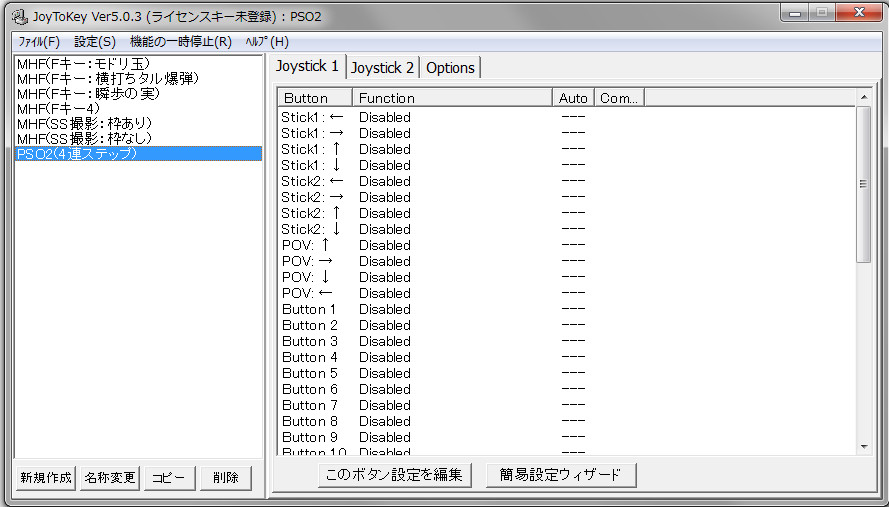Select the POV: → row
Screen dimensions: 889x507
pos(567,261)
